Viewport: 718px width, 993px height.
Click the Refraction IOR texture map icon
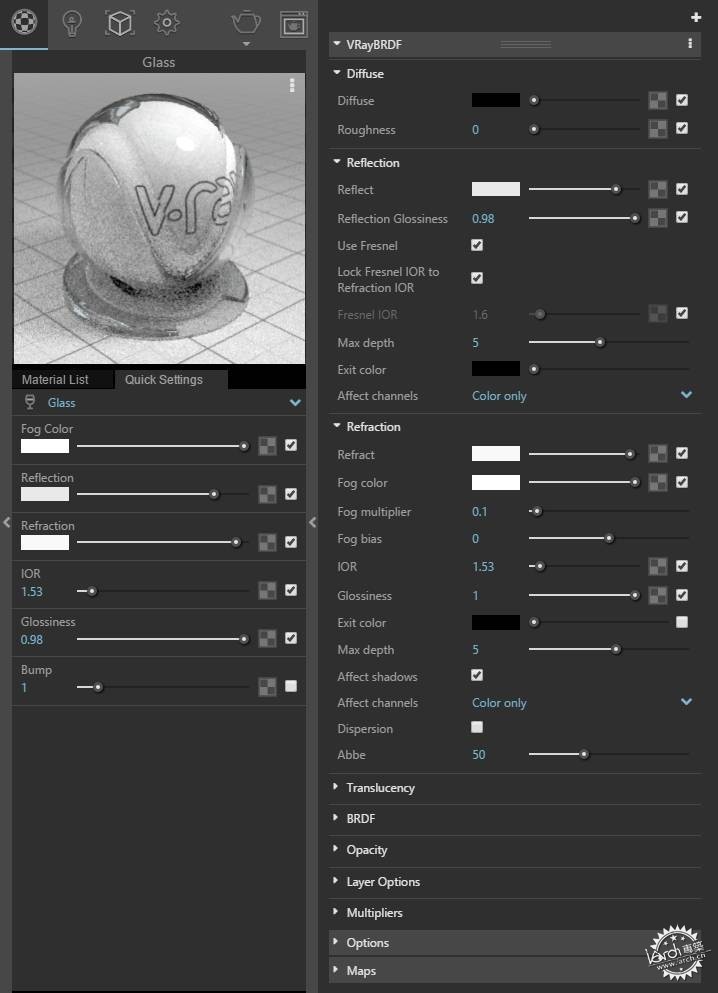point(658,566)
